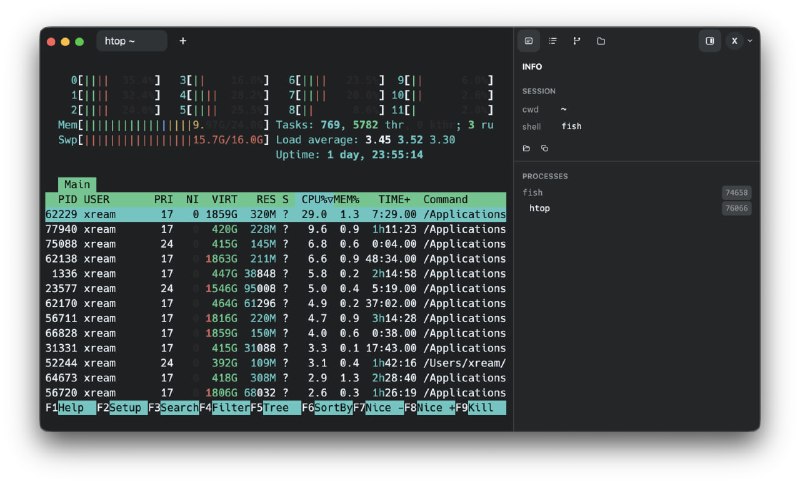
Task: Click the 74658 PID badge
Action: pyautogui.click(x=736, y=192)
